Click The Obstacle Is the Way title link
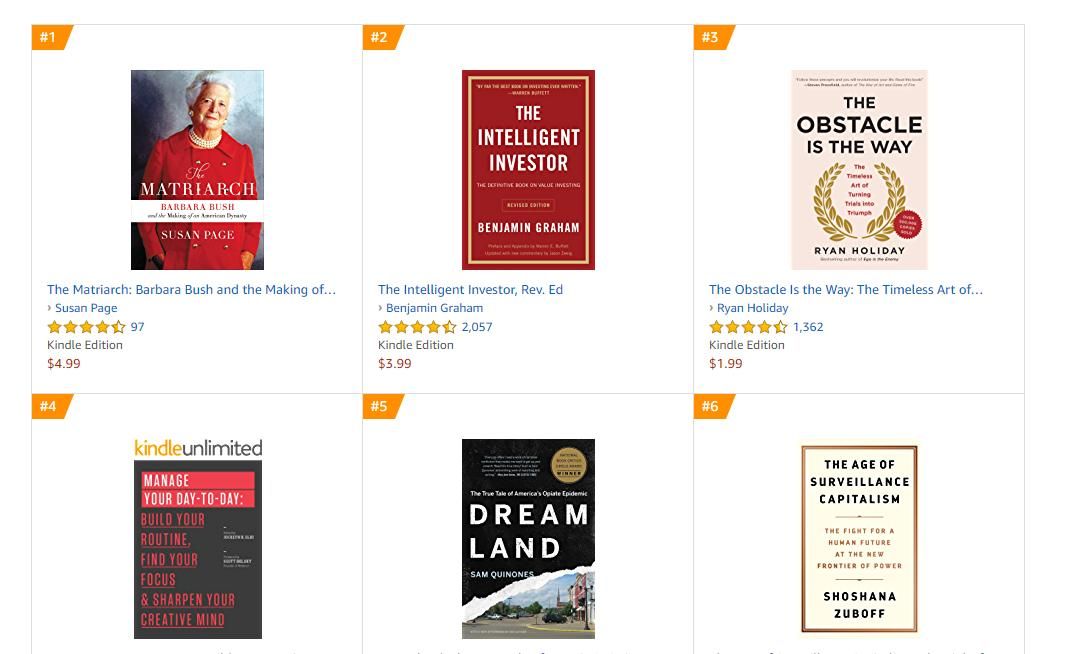Screen dimensions: 1091x654 846,290
